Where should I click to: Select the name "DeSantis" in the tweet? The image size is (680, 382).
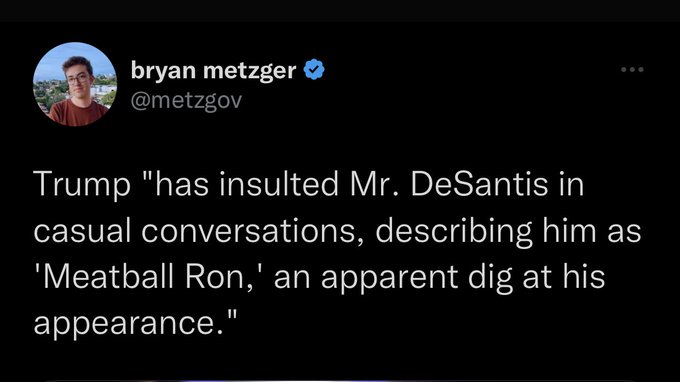click(x=479, y=183)
